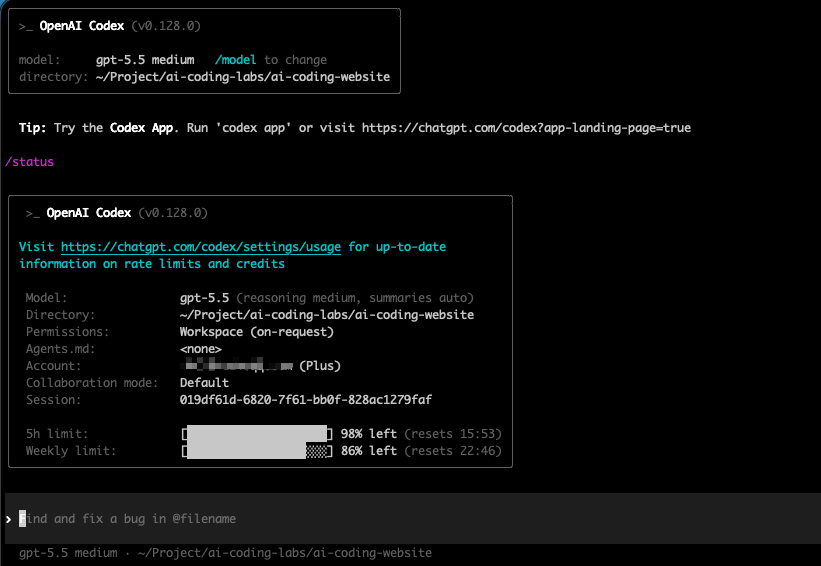
Task: Click the 'Default' collaboration mode value
Action: [x=204, y=383]
